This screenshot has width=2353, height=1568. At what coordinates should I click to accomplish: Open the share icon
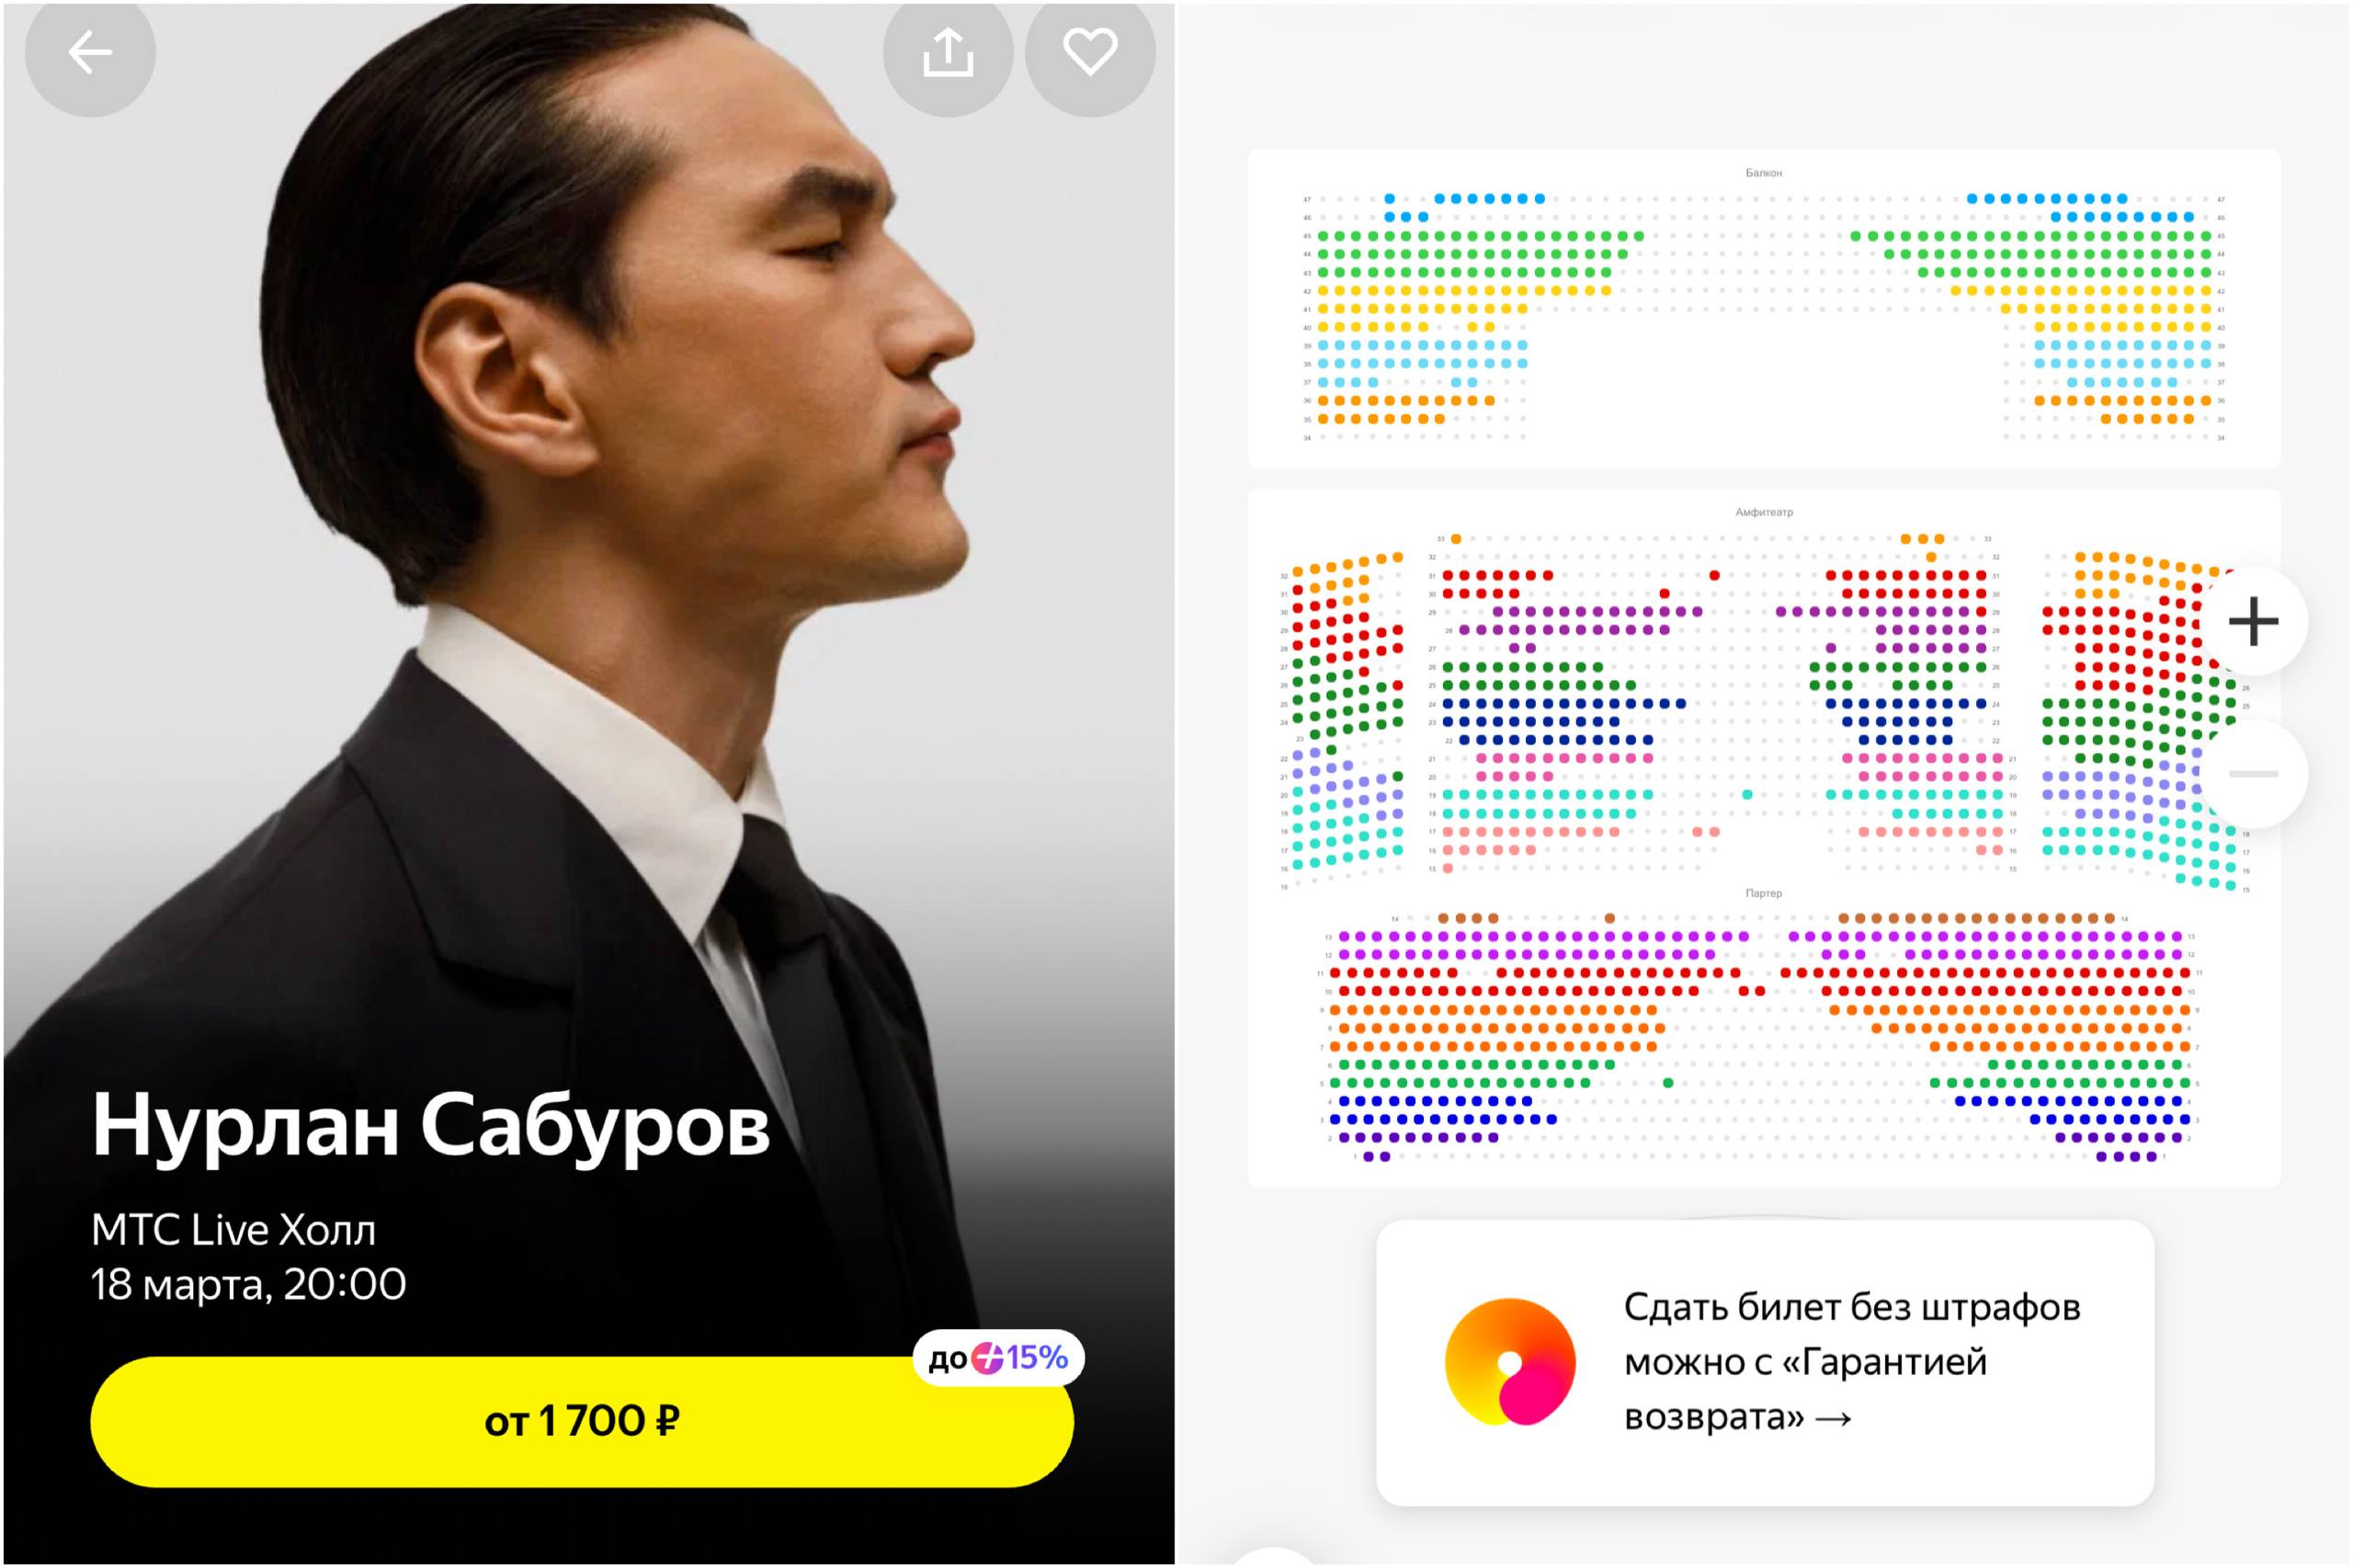coord(947,52)
